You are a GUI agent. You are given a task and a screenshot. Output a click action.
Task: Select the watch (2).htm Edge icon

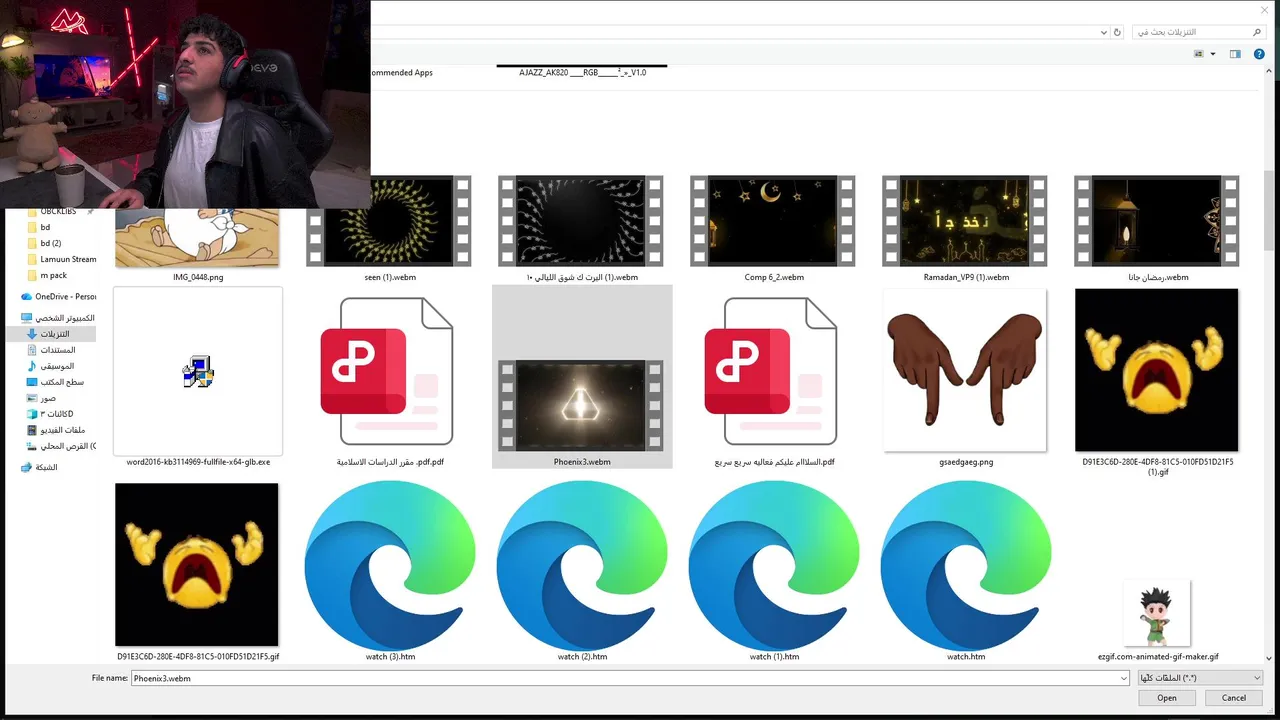[581, 565]
